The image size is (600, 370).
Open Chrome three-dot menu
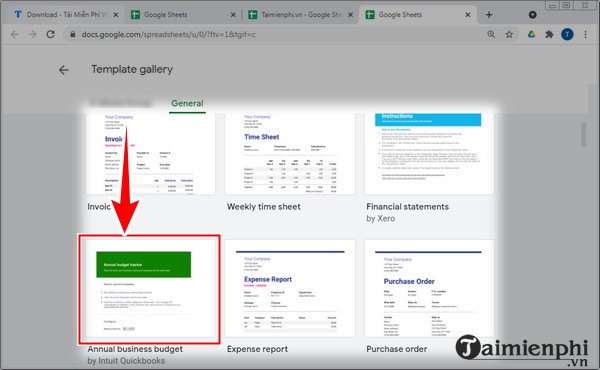pos(585,34)
